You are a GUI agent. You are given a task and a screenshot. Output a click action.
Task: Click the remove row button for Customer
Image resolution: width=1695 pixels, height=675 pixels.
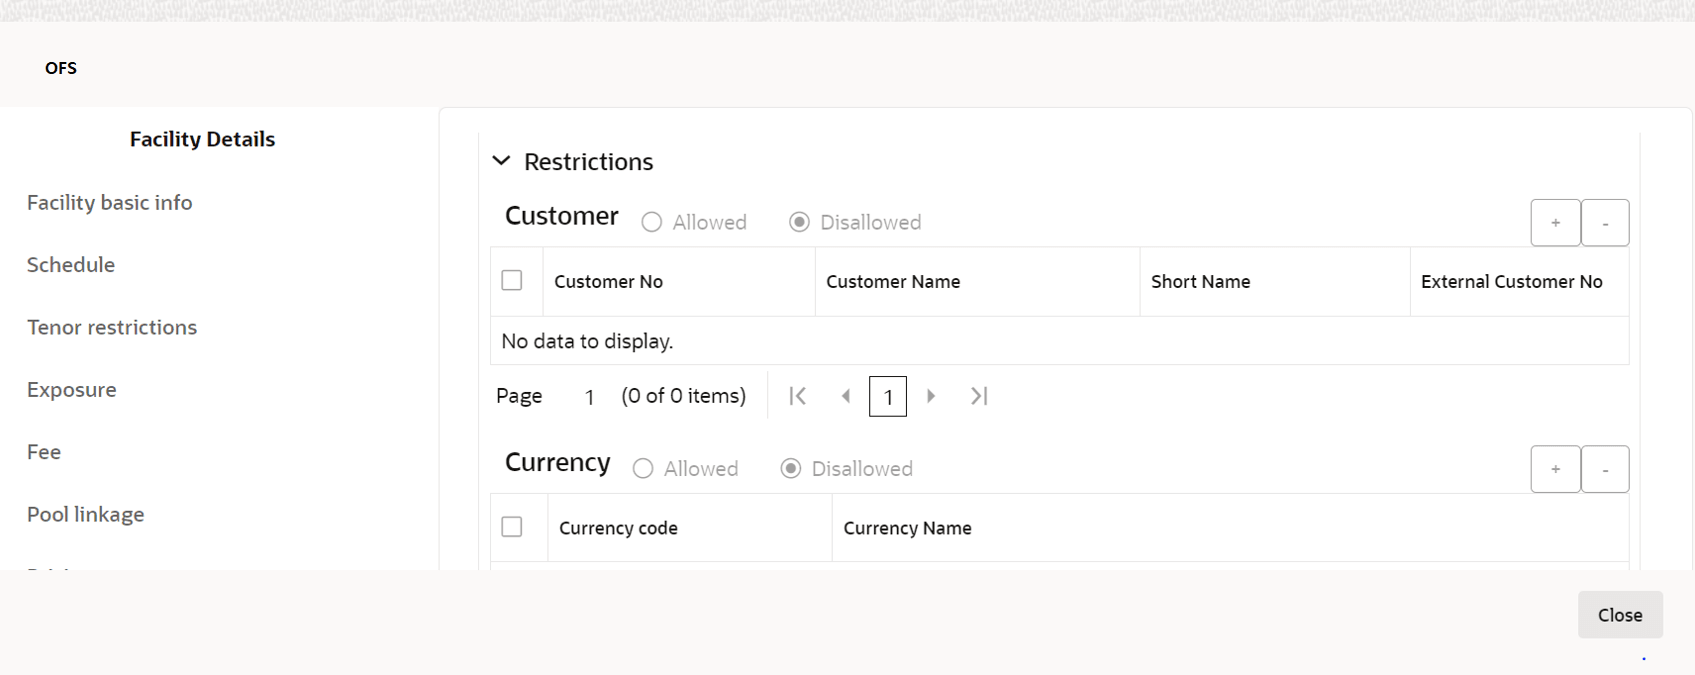pyautogui.click(x=1605, y=223)
